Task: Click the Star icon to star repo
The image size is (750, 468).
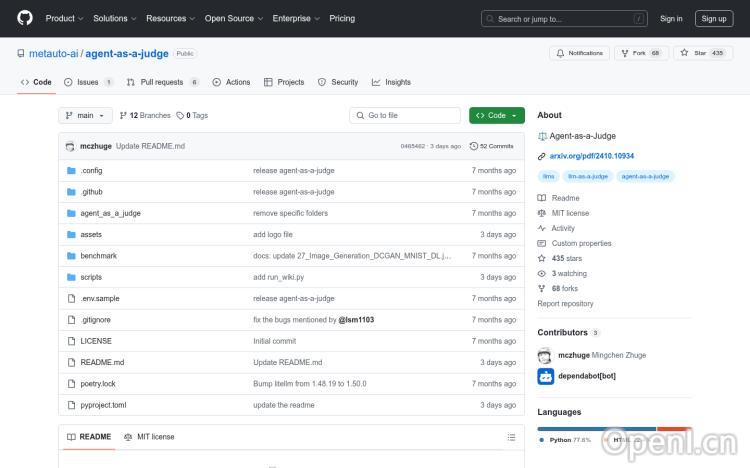Action: [x=685, y=53]
